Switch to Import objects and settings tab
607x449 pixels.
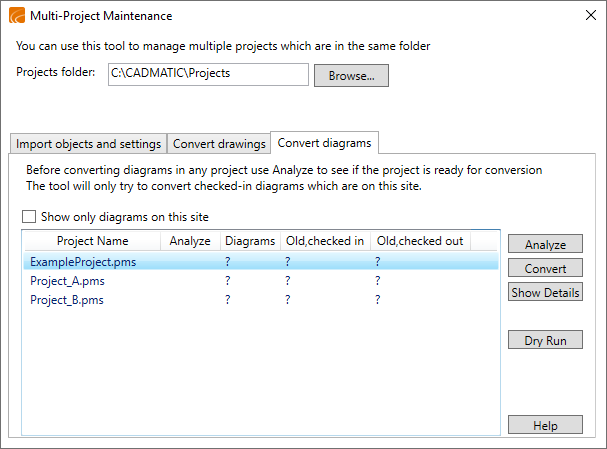coord(88,144)
